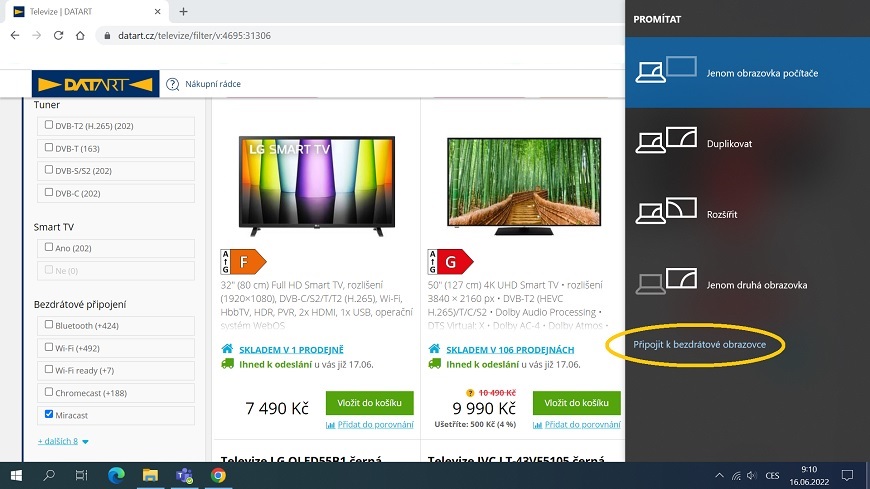Click the 9 990 Kč price
Screen dimensions: 870x489
[x=484, y=409]
